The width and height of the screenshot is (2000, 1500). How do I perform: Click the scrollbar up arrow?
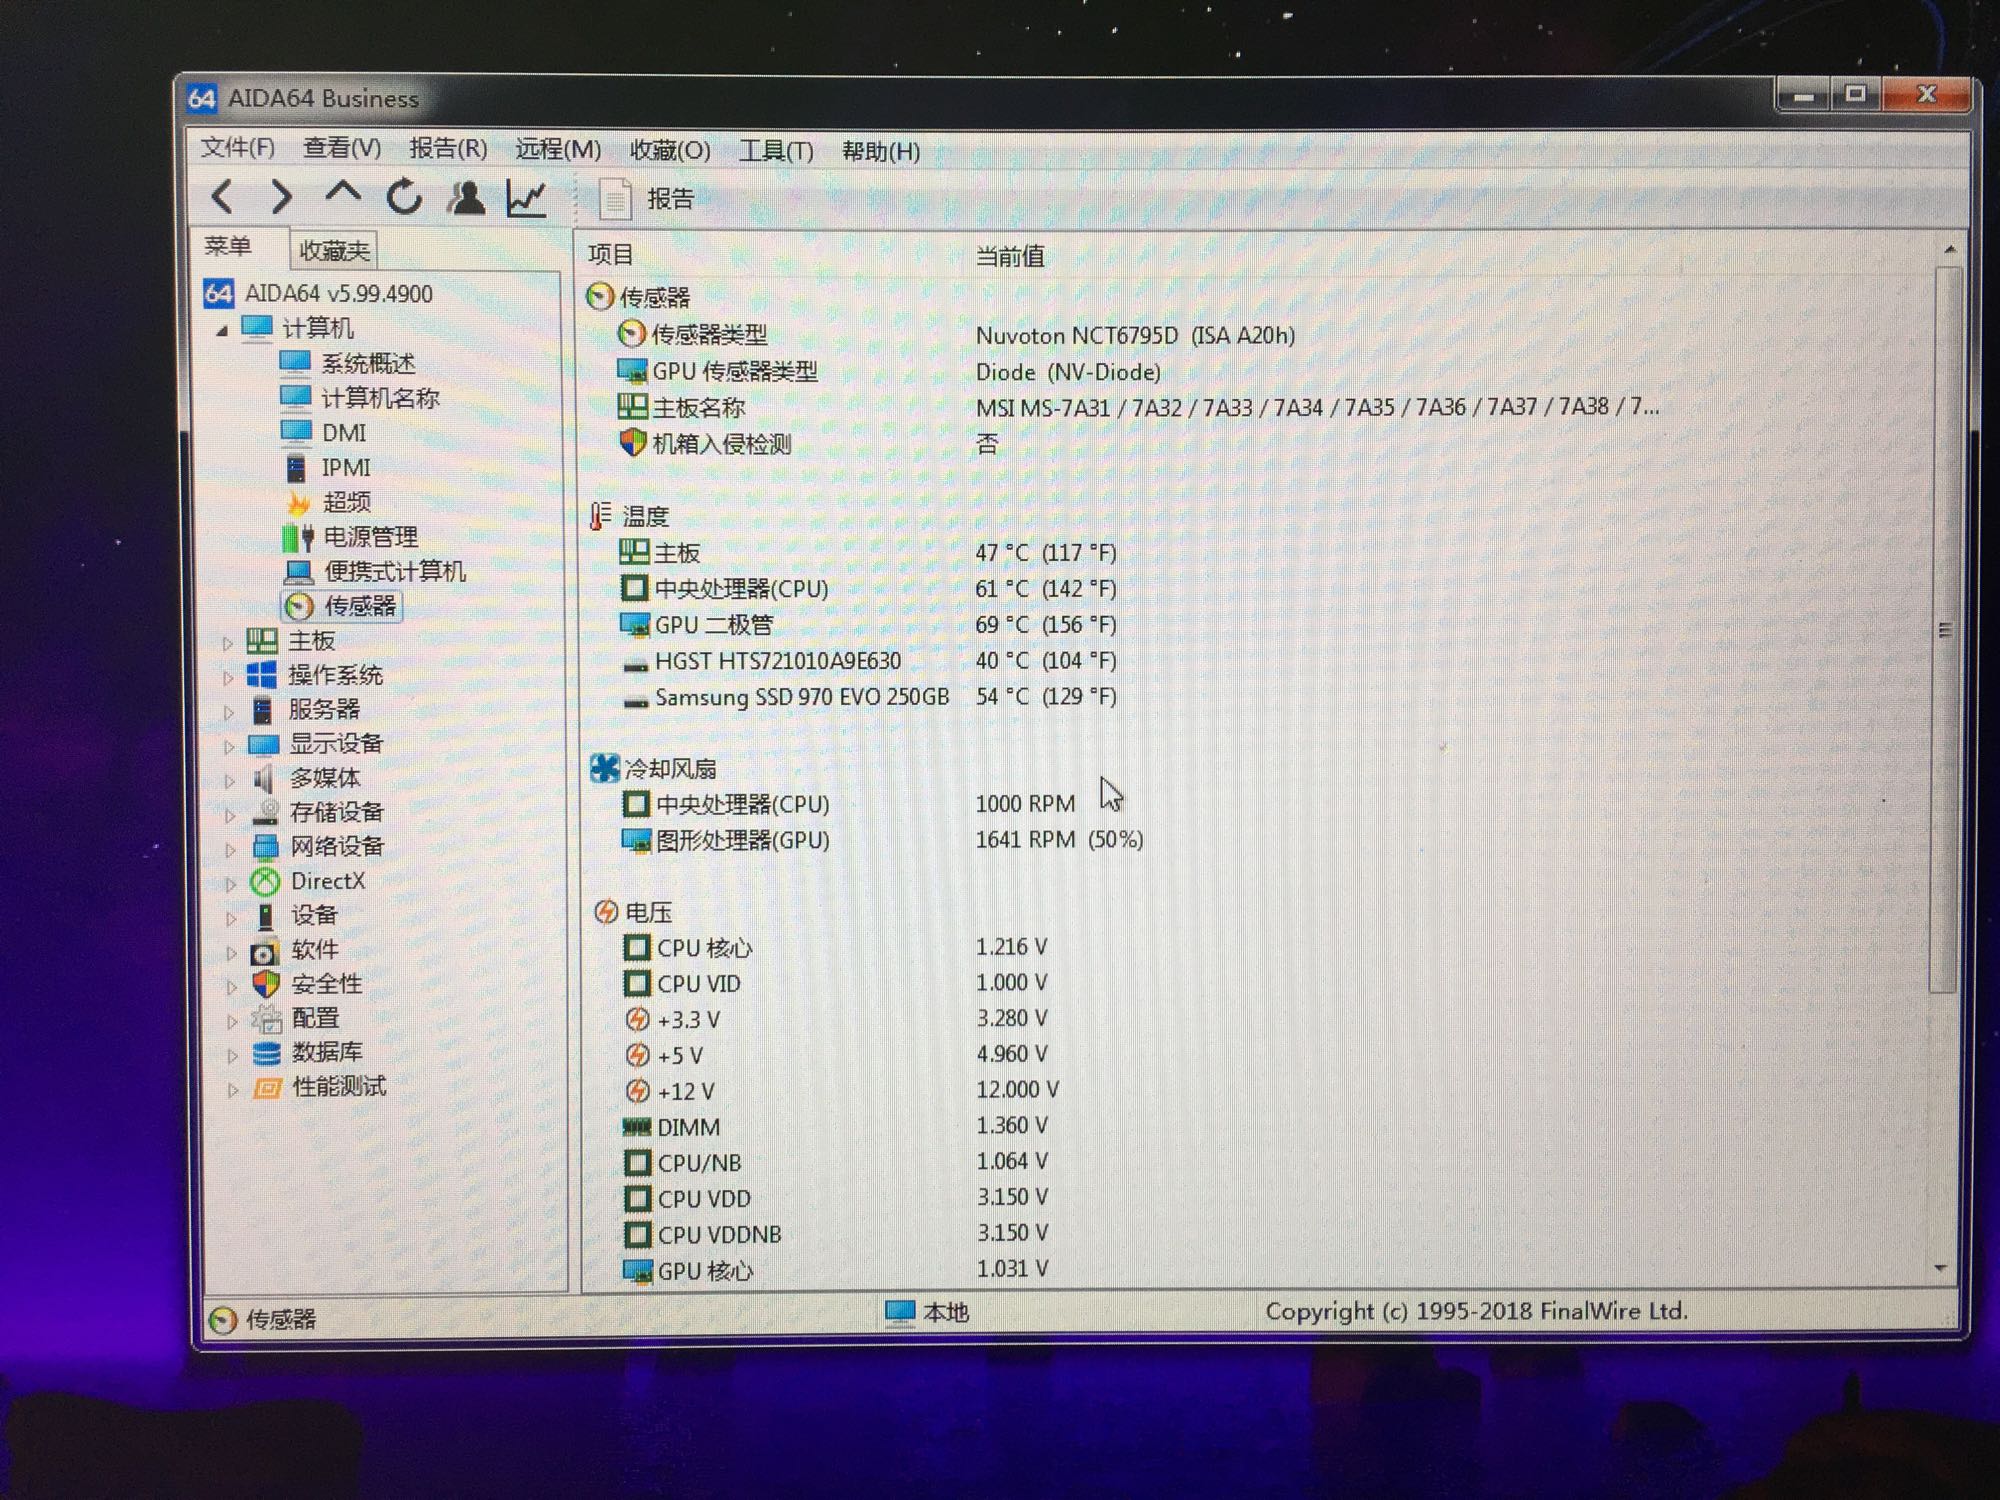point(1950,248)
